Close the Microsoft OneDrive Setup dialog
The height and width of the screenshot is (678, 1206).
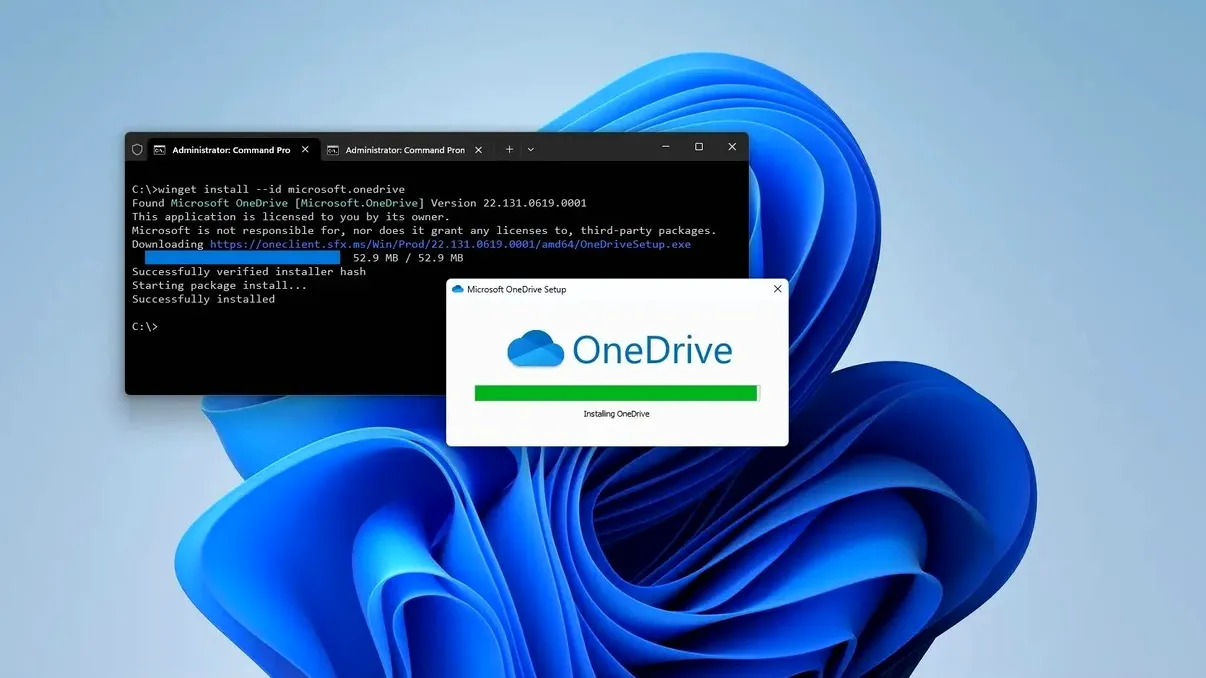click(x=777, y=289)
